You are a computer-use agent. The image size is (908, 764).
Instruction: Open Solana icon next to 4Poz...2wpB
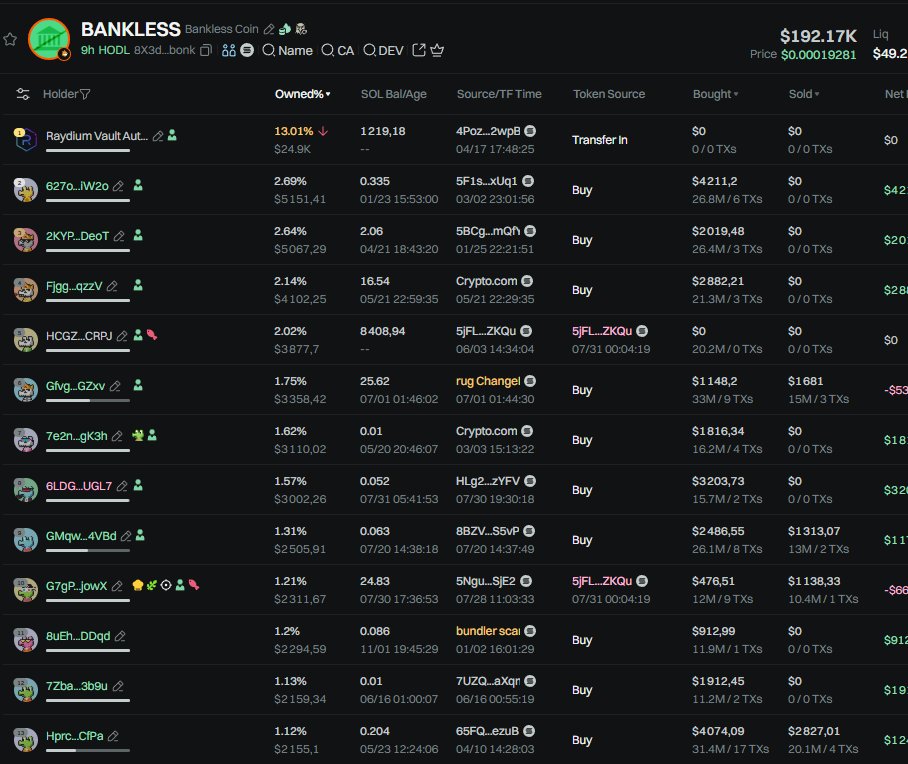click(x=530, y=131)
